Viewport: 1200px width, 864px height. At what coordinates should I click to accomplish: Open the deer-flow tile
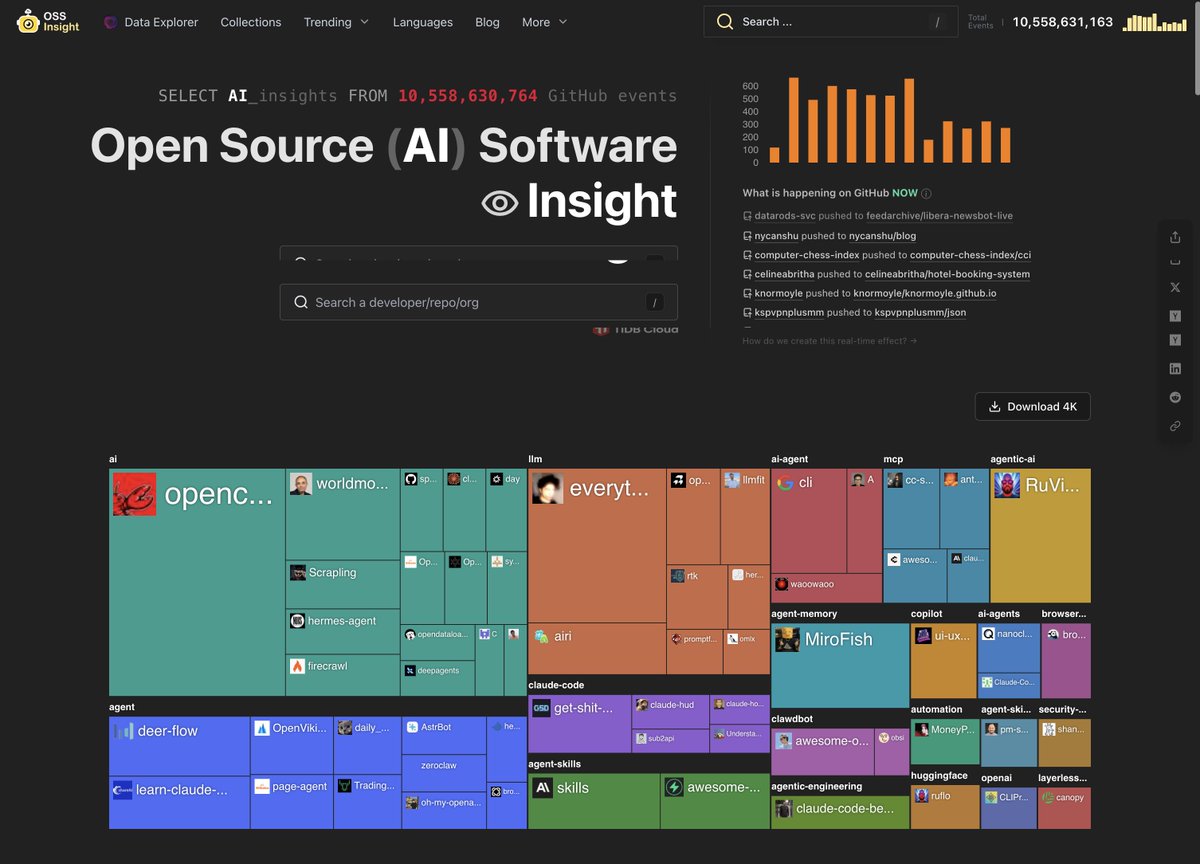(179, 746)
